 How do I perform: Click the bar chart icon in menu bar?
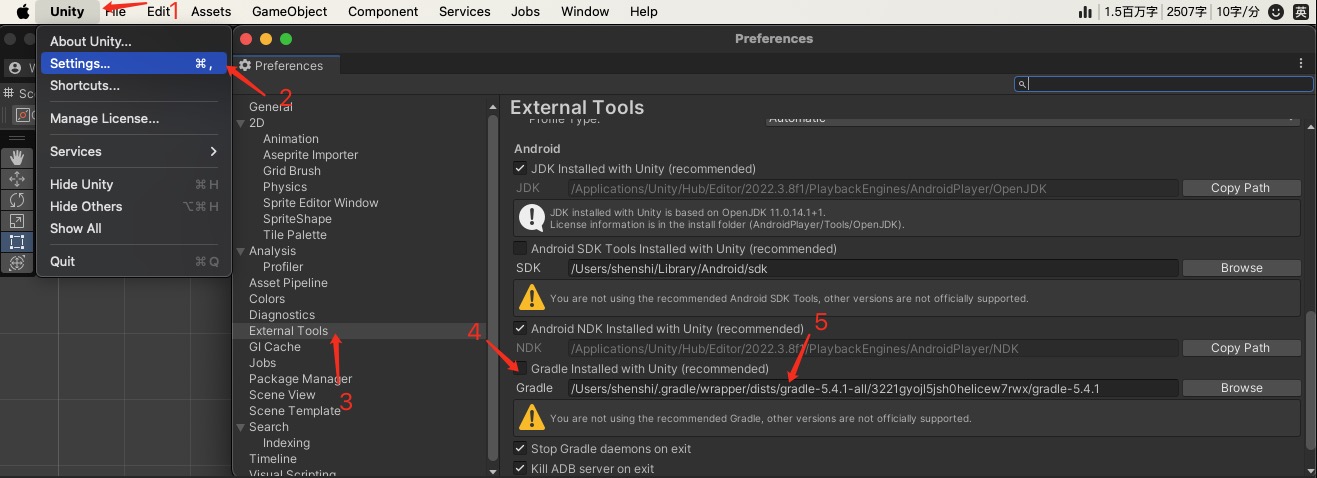1085,12
